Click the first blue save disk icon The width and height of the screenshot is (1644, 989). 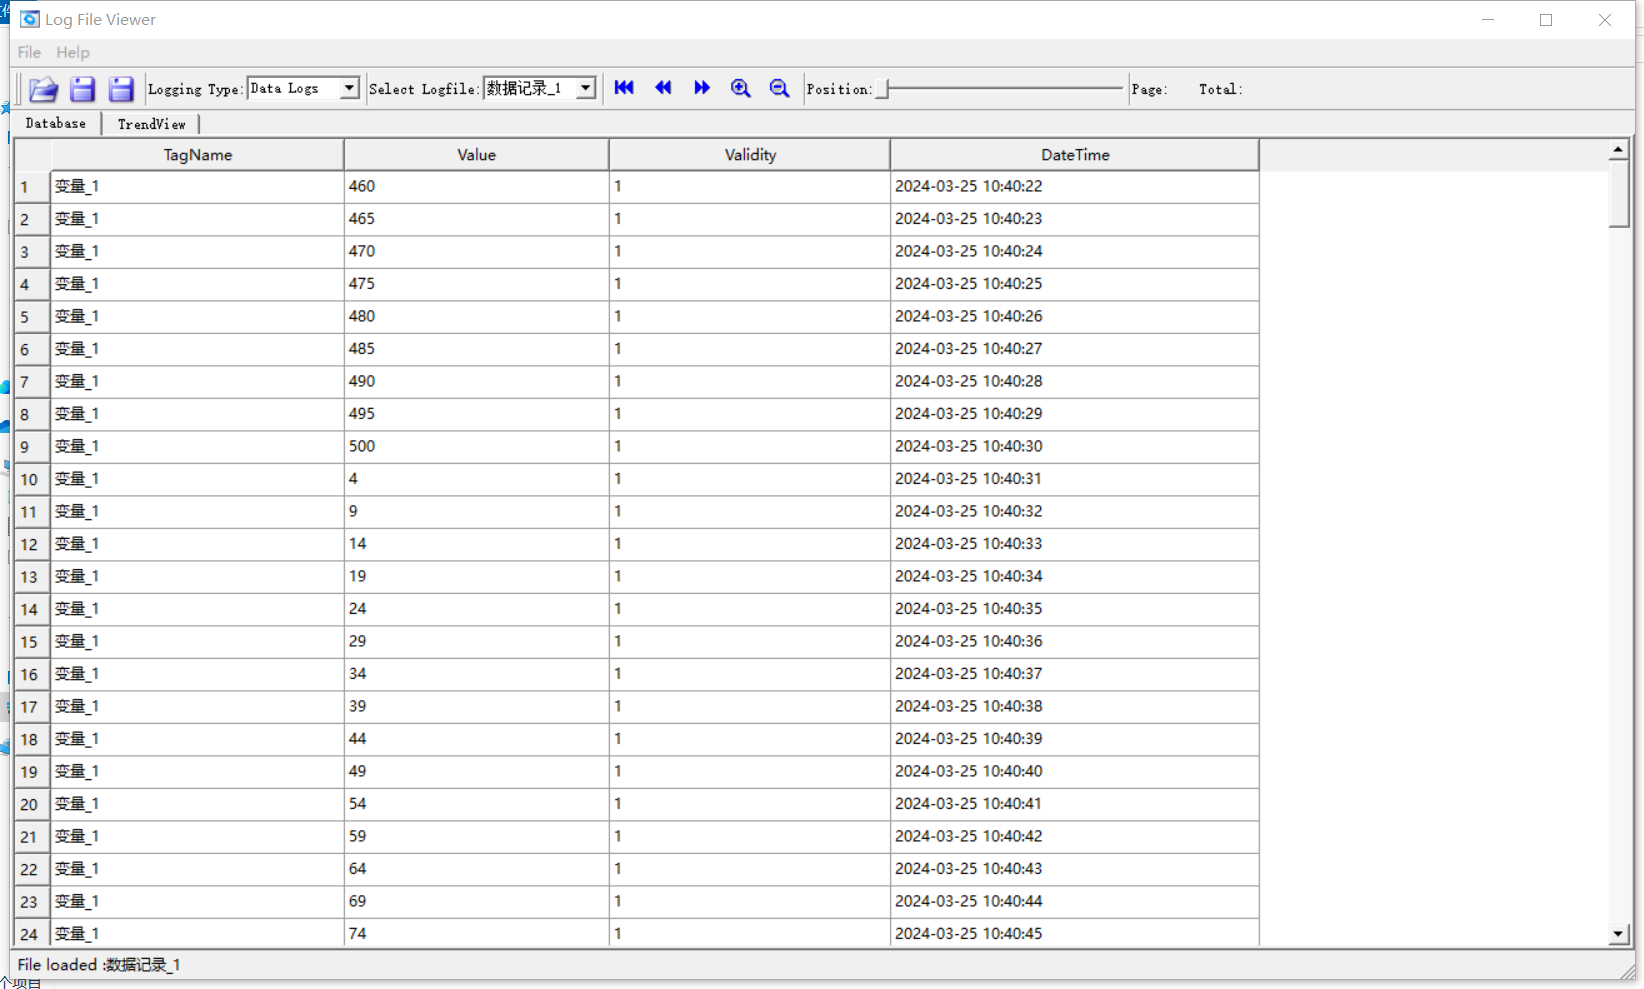pyautogui.click(x=82, y=89)
